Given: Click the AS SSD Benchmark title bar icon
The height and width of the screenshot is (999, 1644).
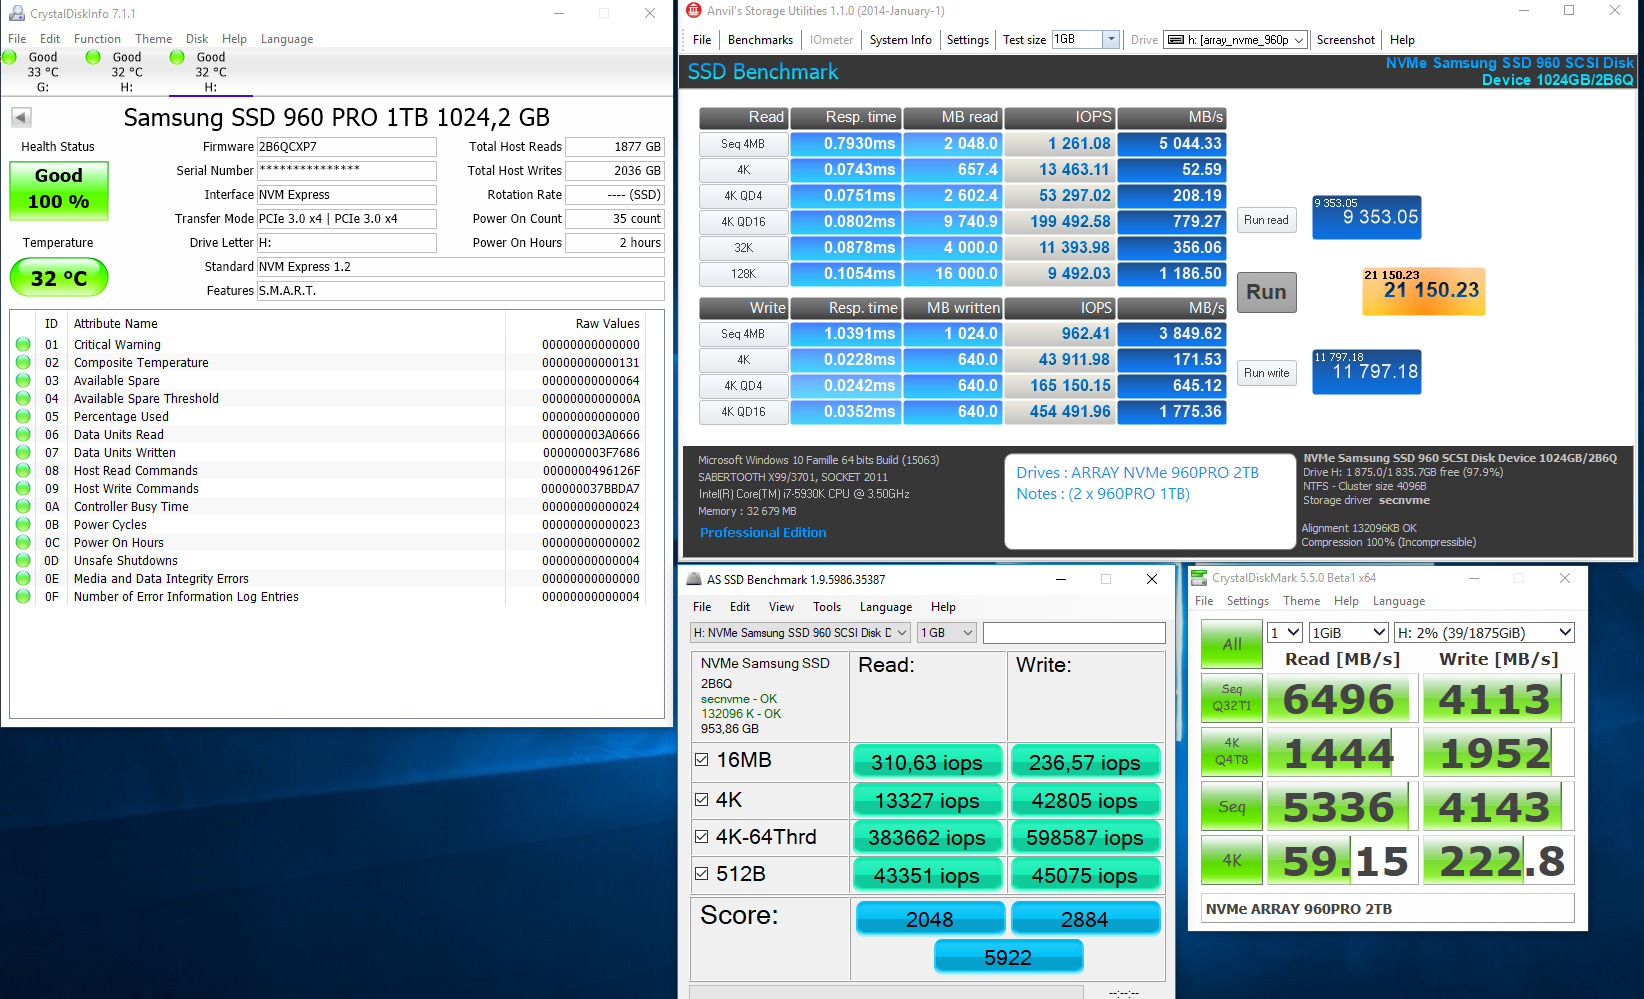Looking at the screenshot, I should [x=694, y=579].
